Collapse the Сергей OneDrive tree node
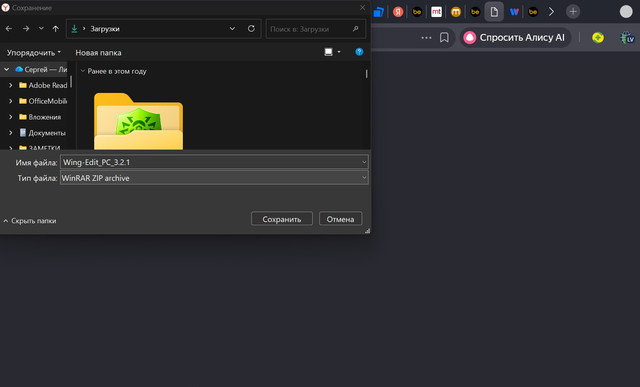The width and height of the screenshot is (640, 387). 7,69
